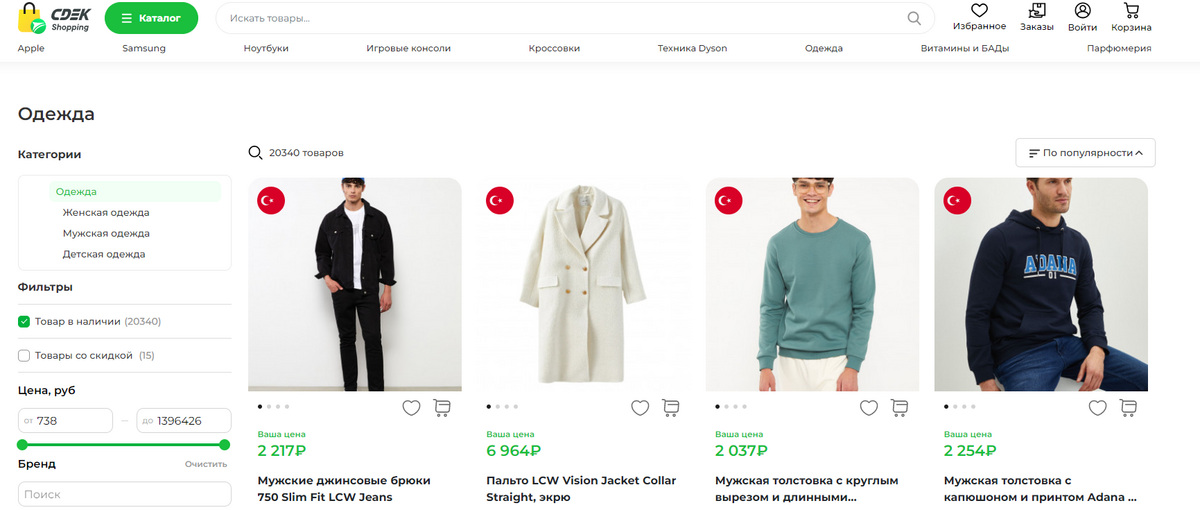1200x510 pixels.
Task: Add the white coat to favorites
Action: pyautogui.click(x=640, y=408)
